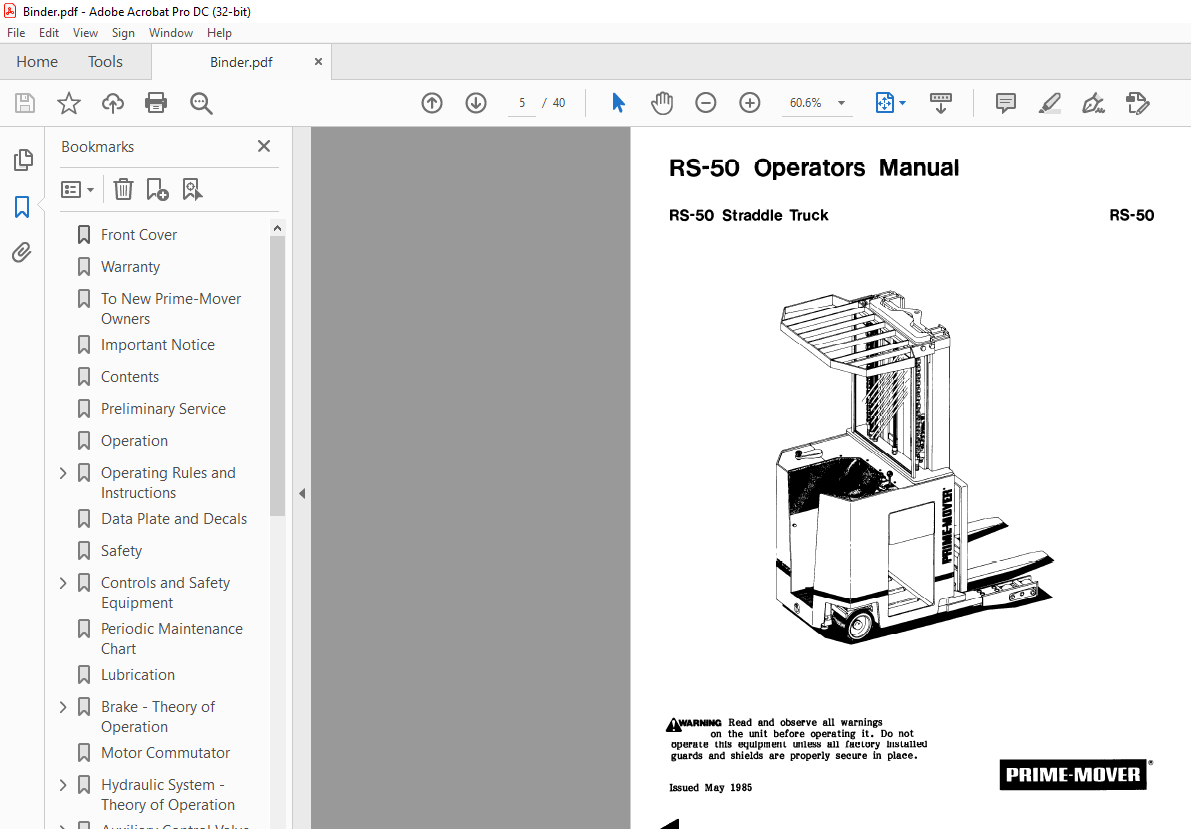Open the Sign menu
The image size is (1191, 829).
(123, 33)
